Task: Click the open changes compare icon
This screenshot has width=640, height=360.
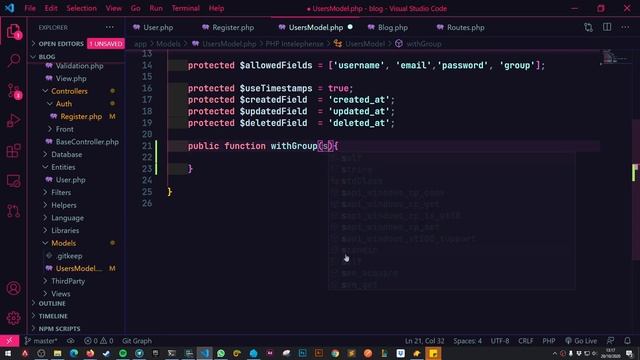Action: pos(588,27)
